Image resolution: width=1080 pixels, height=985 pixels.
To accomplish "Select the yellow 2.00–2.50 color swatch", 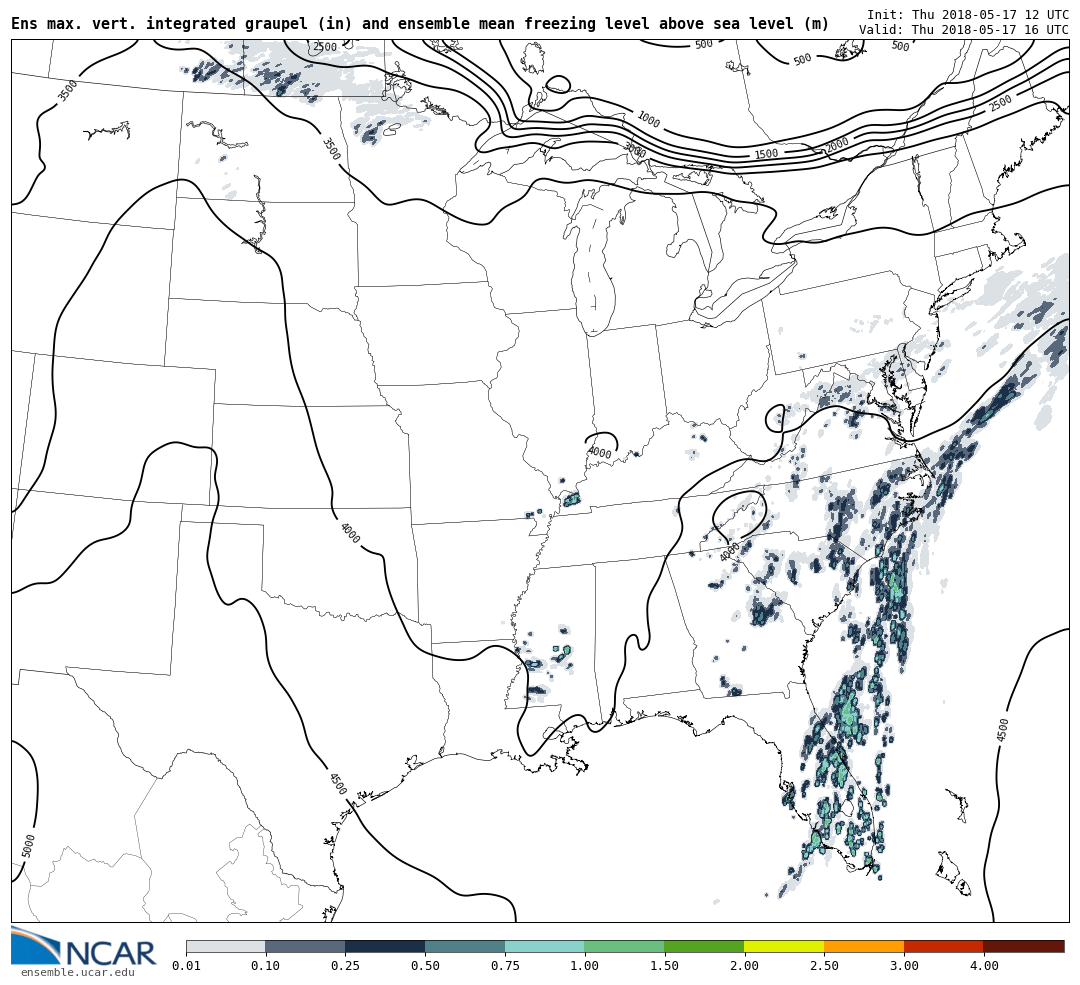I will pos(783,946).
